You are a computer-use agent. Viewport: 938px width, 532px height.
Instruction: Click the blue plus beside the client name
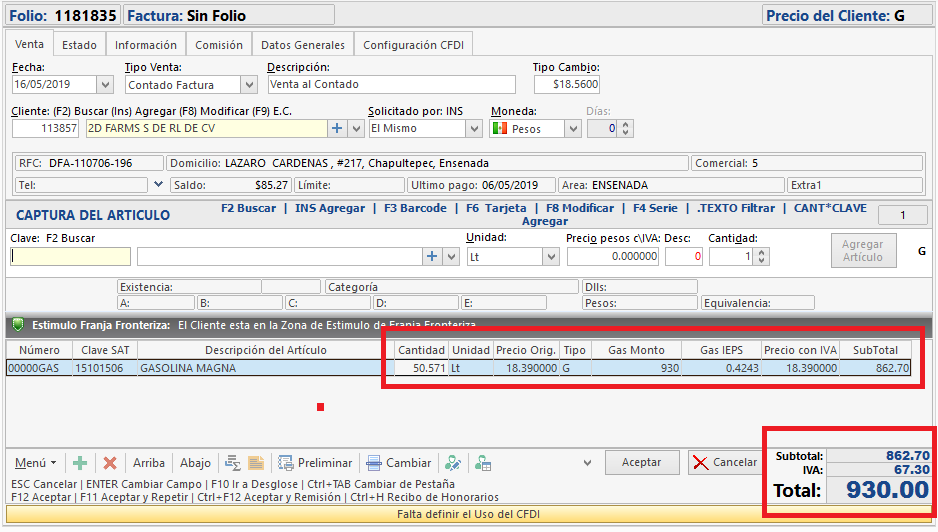337,128
